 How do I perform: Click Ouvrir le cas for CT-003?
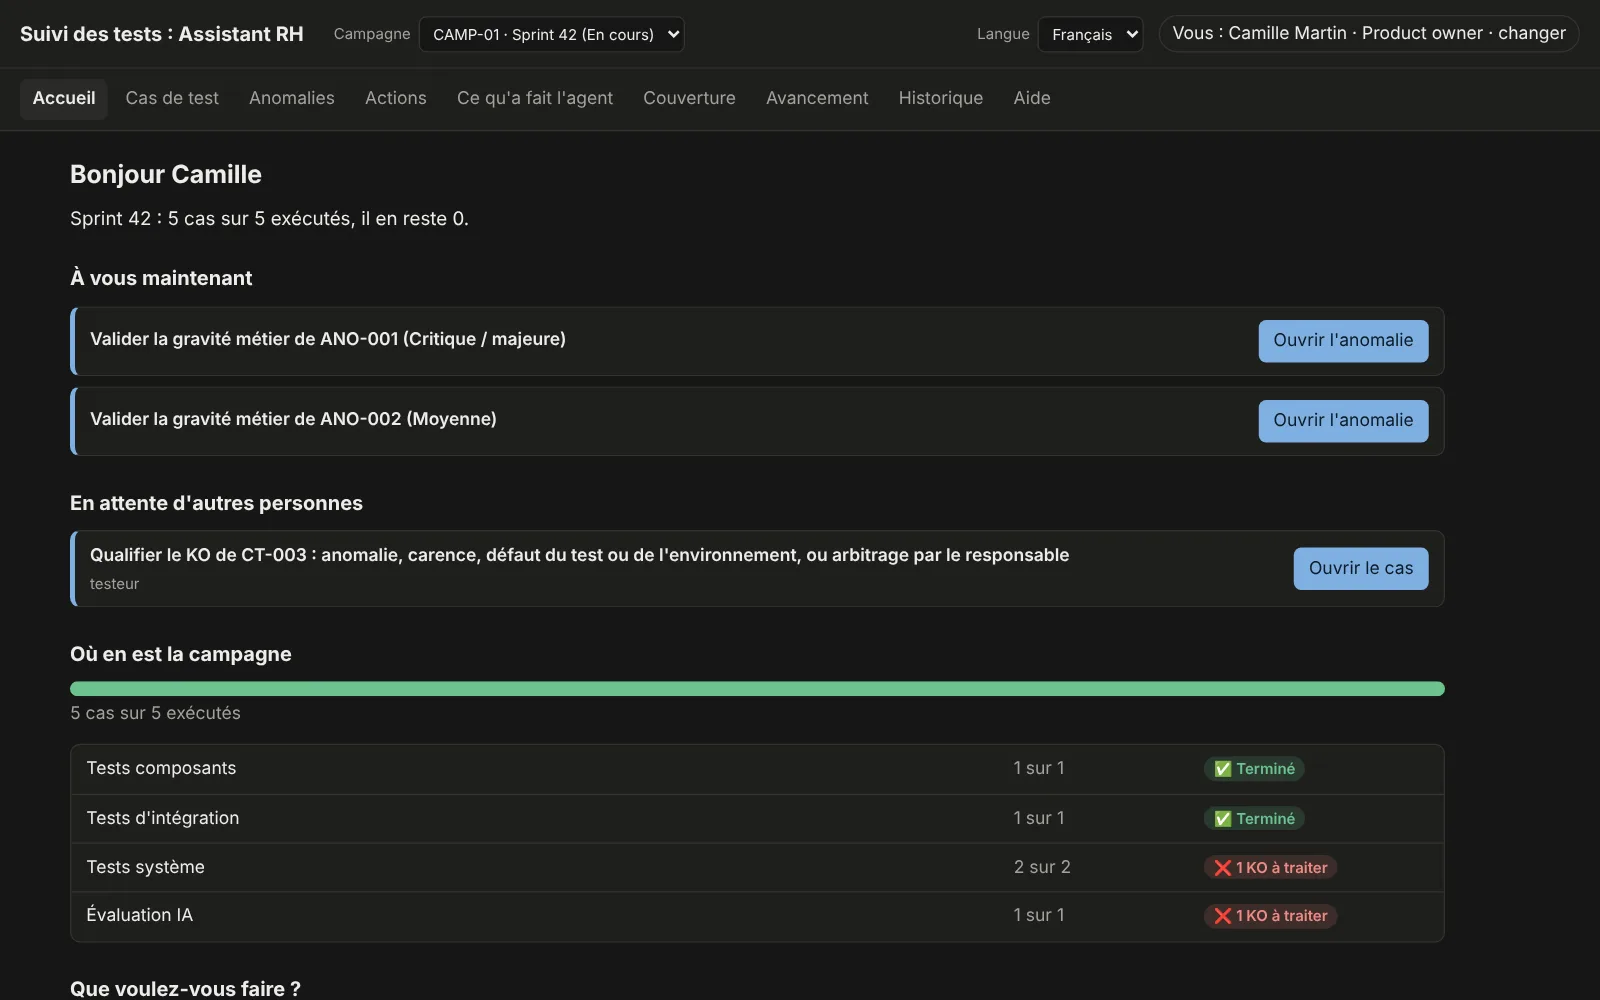coord(1361,568)
